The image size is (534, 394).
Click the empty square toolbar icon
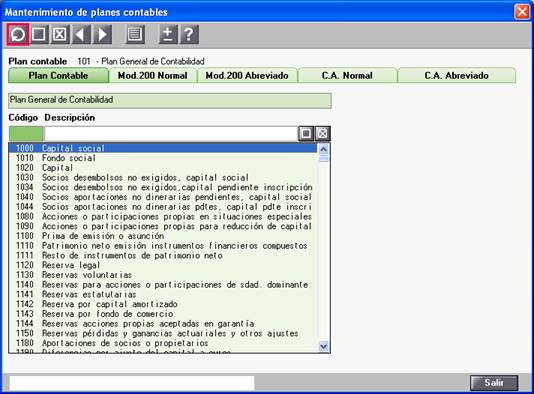click(39, 34)
